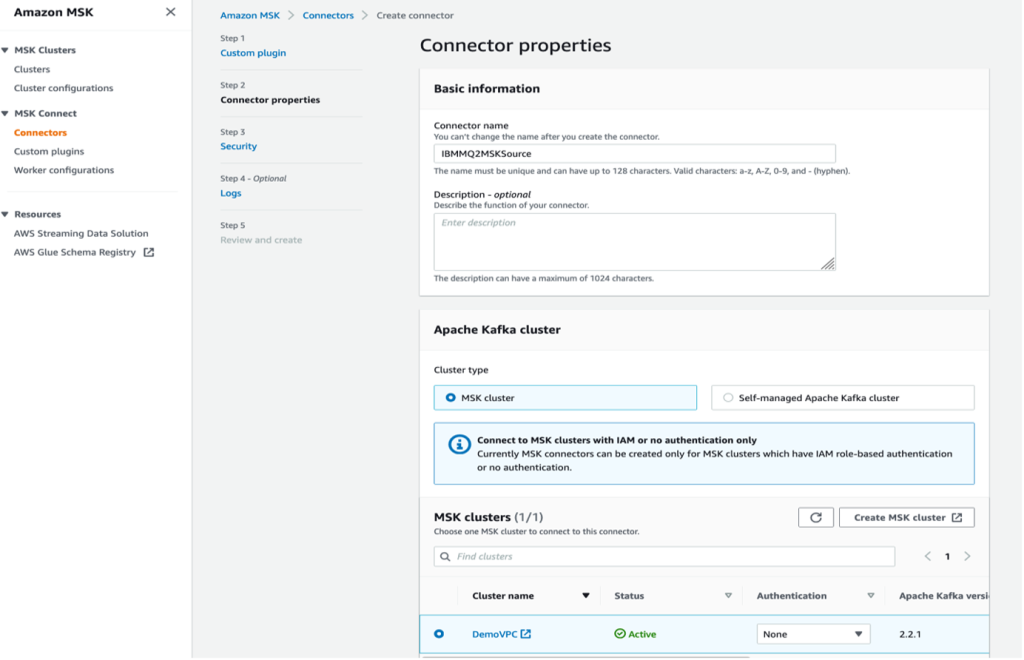Open the DemoVPC cluster details external link

(528, 633)
